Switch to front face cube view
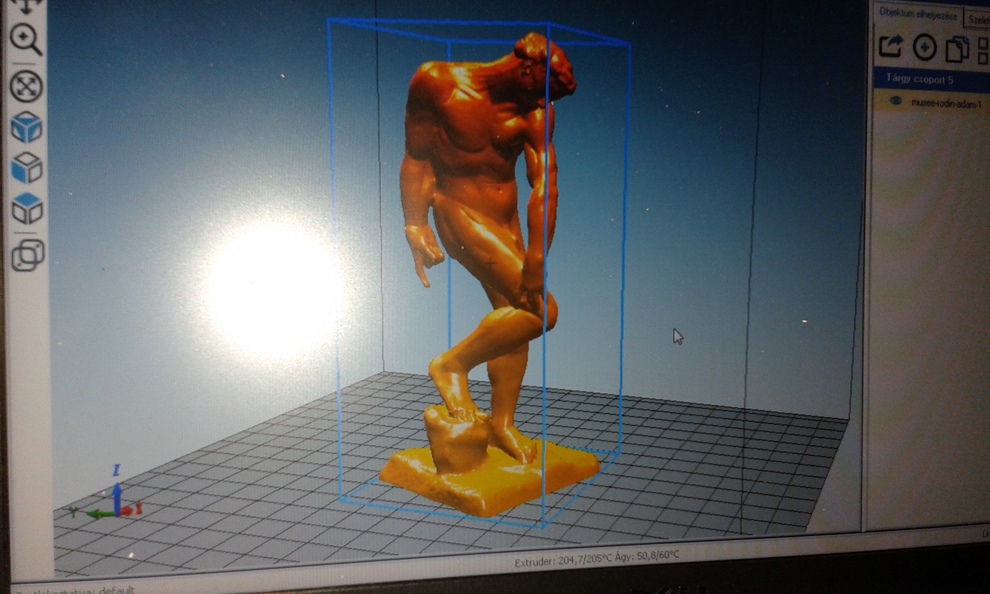Image resolution: width=990 pixels, height=594 pixels. 26,168
